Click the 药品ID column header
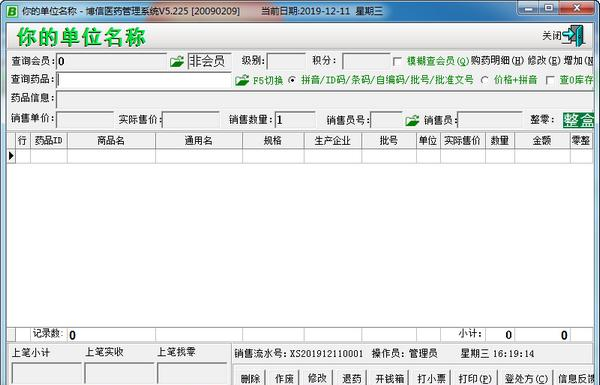The image size is (600, 385). coord(49,141)
